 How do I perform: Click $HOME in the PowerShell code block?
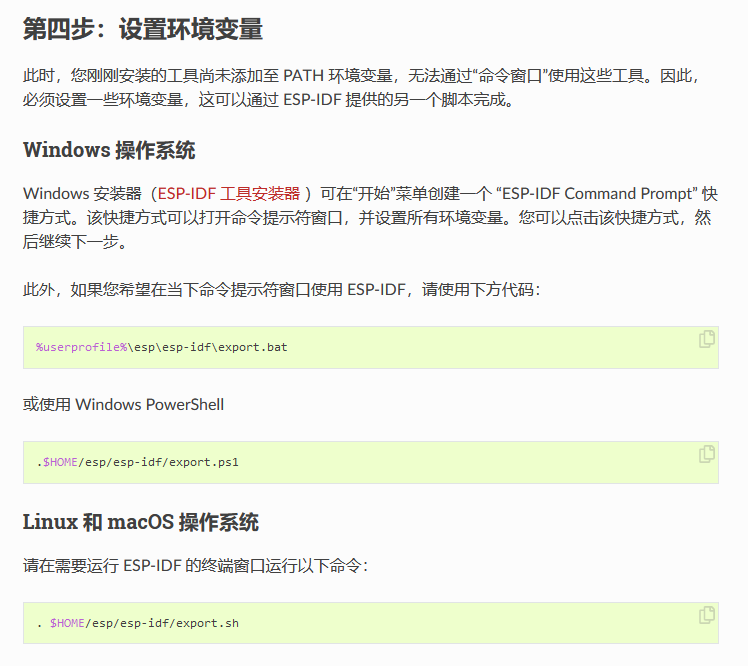[x=61, y=462]
